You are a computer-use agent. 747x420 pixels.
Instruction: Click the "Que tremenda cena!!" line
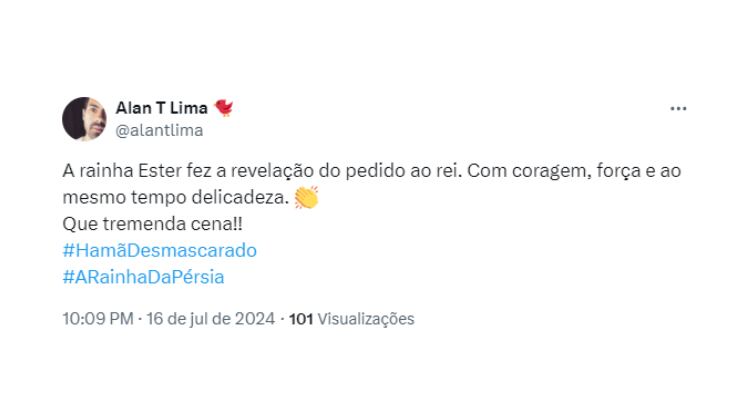(x=152, y=224)
